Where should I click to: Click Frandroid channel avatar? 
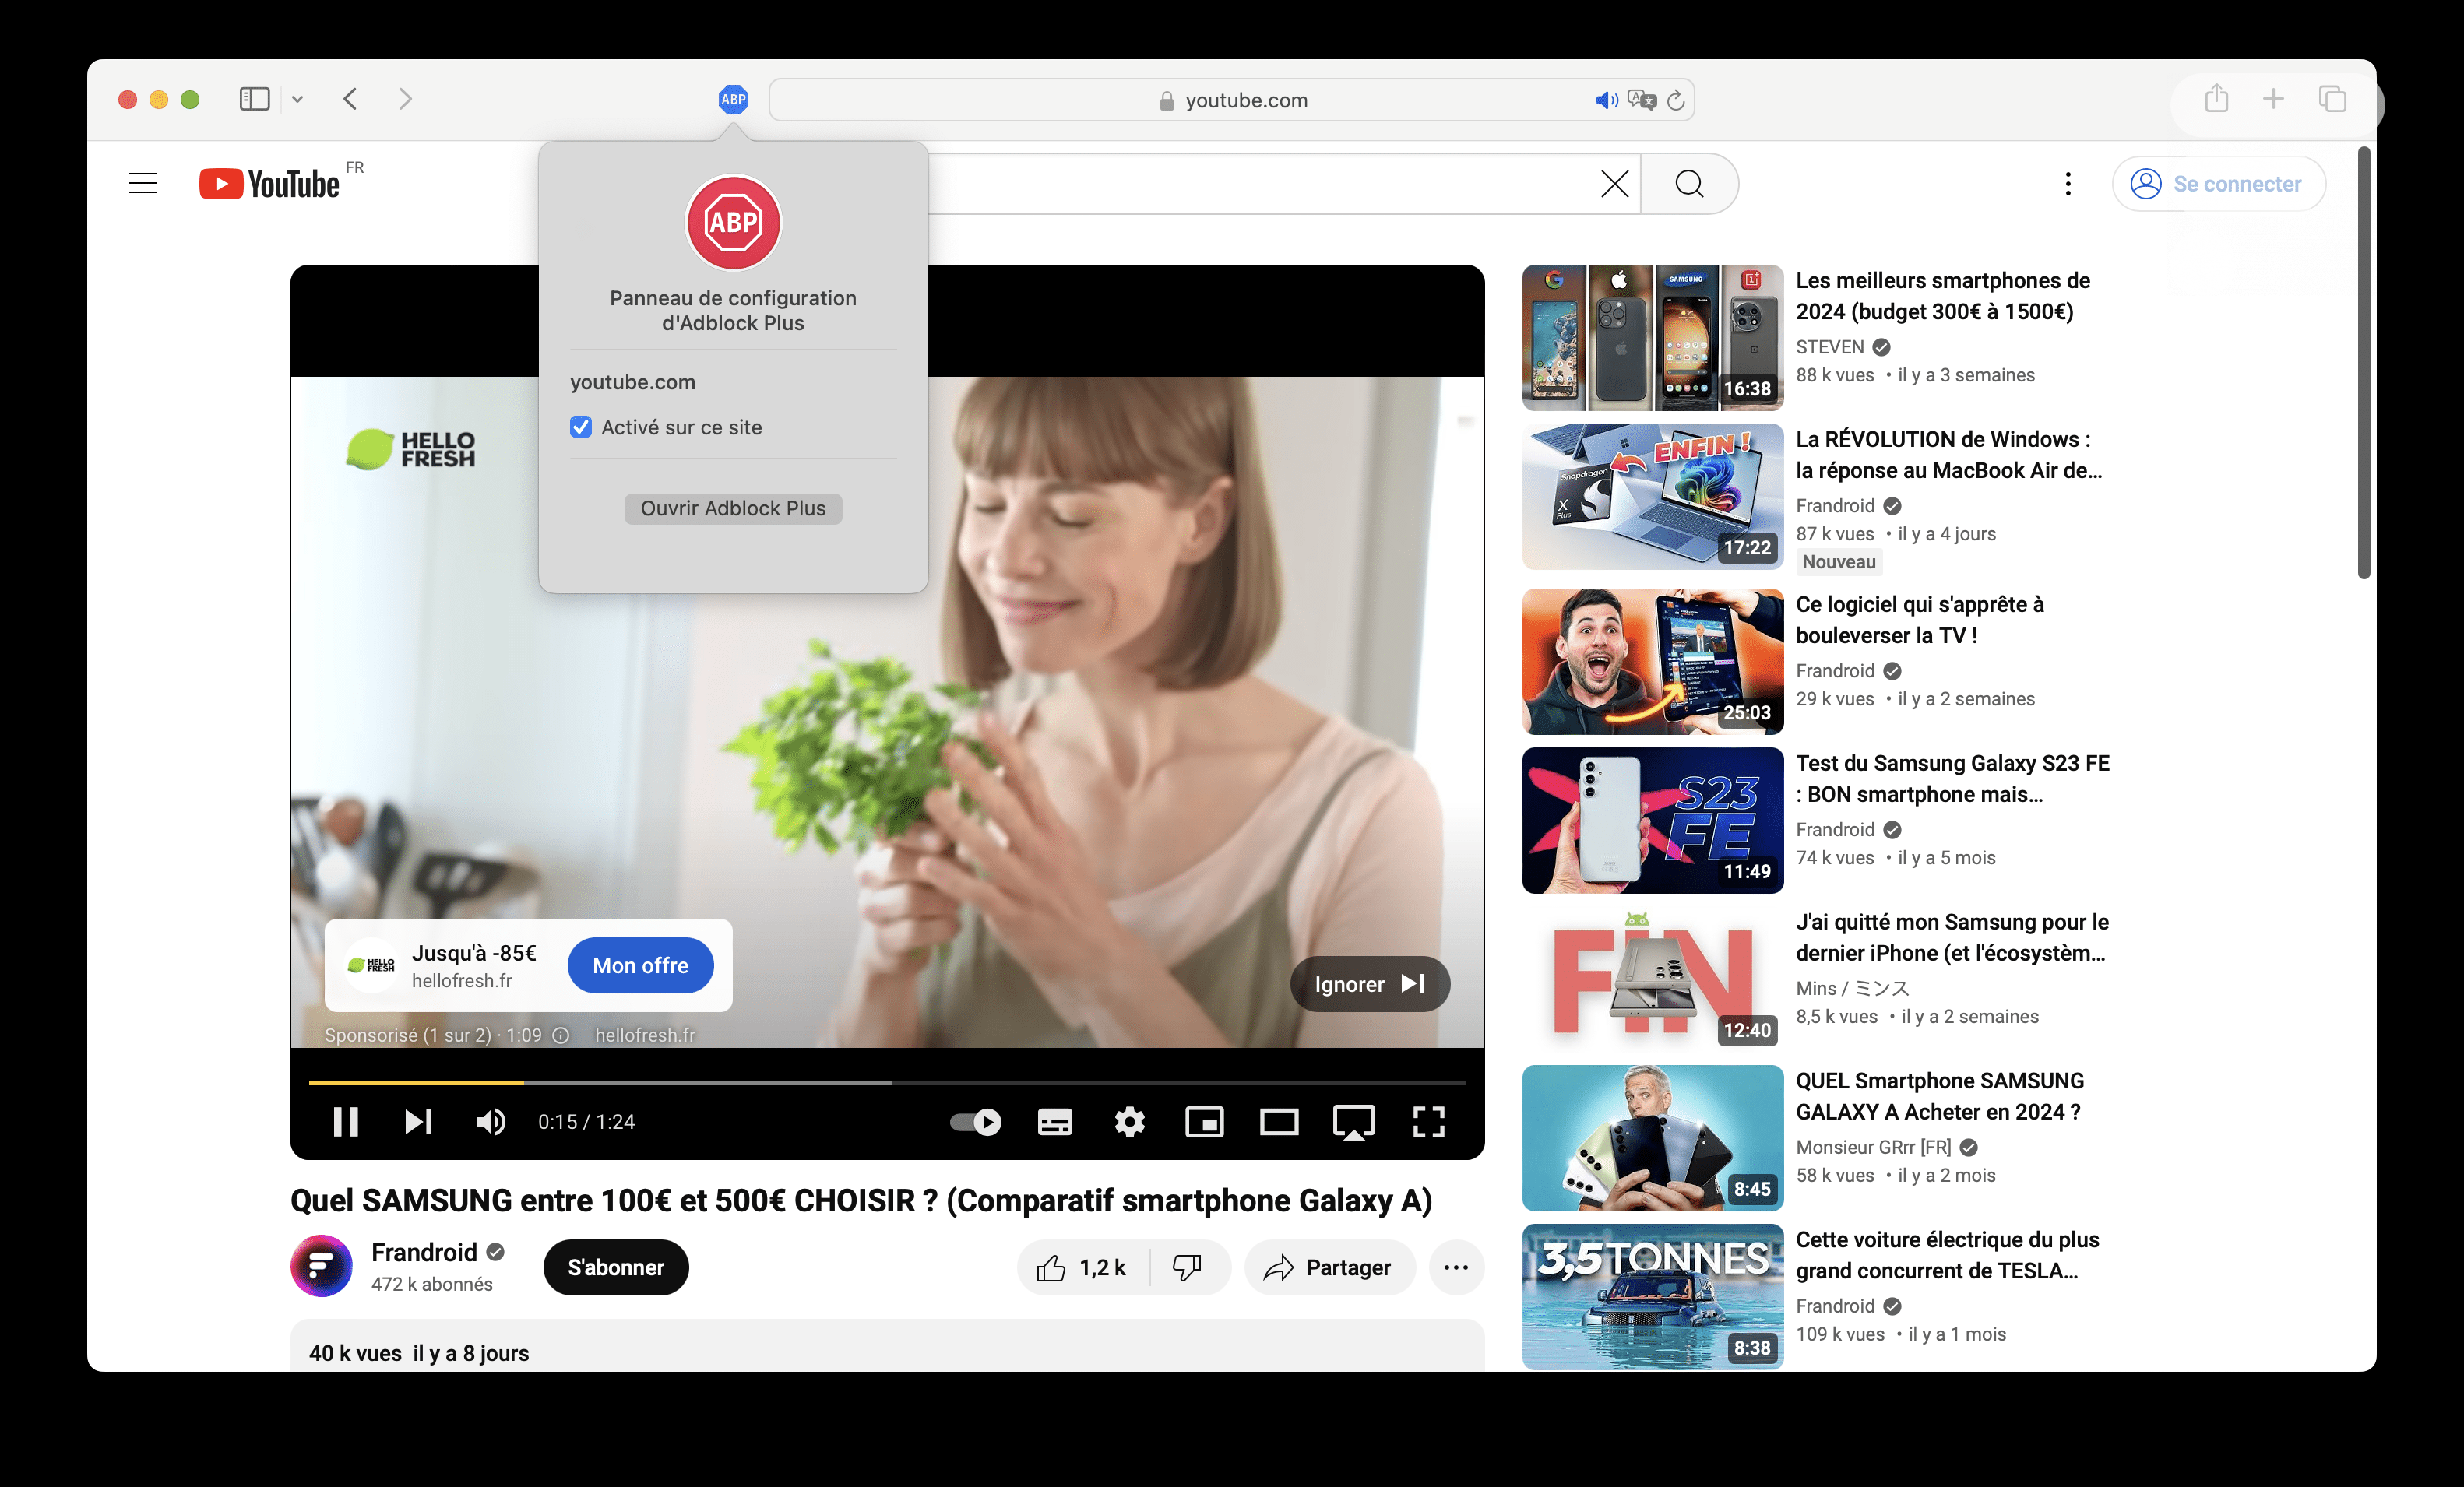point(321,1266)
